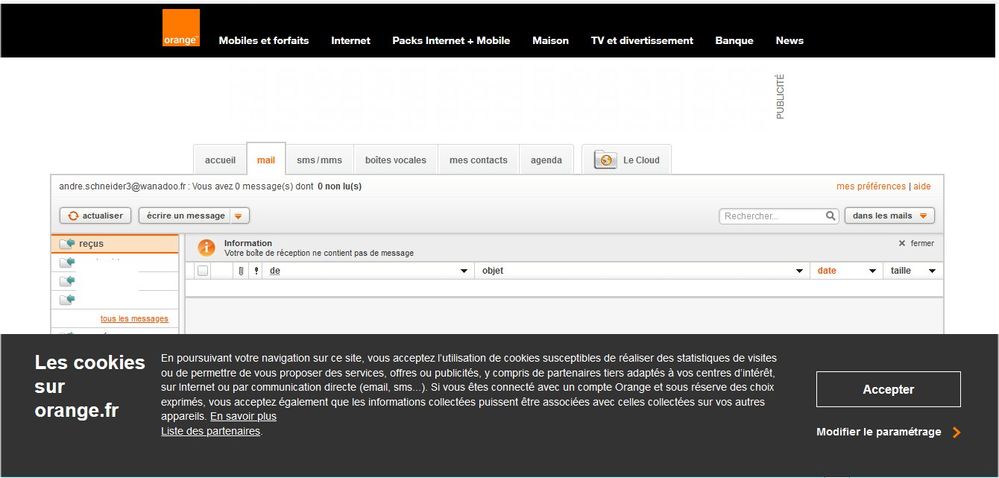Click the orange information icon

pyautogui.click(x=206, y=247)
